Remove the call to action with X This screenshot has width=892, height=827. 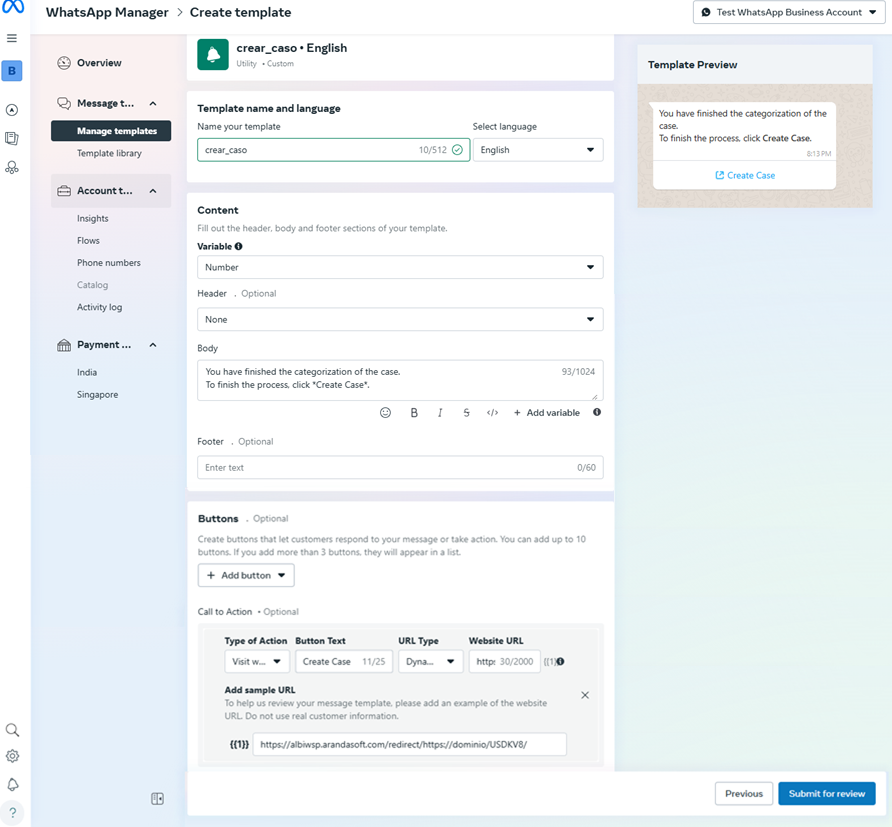(x=585, y=695)
